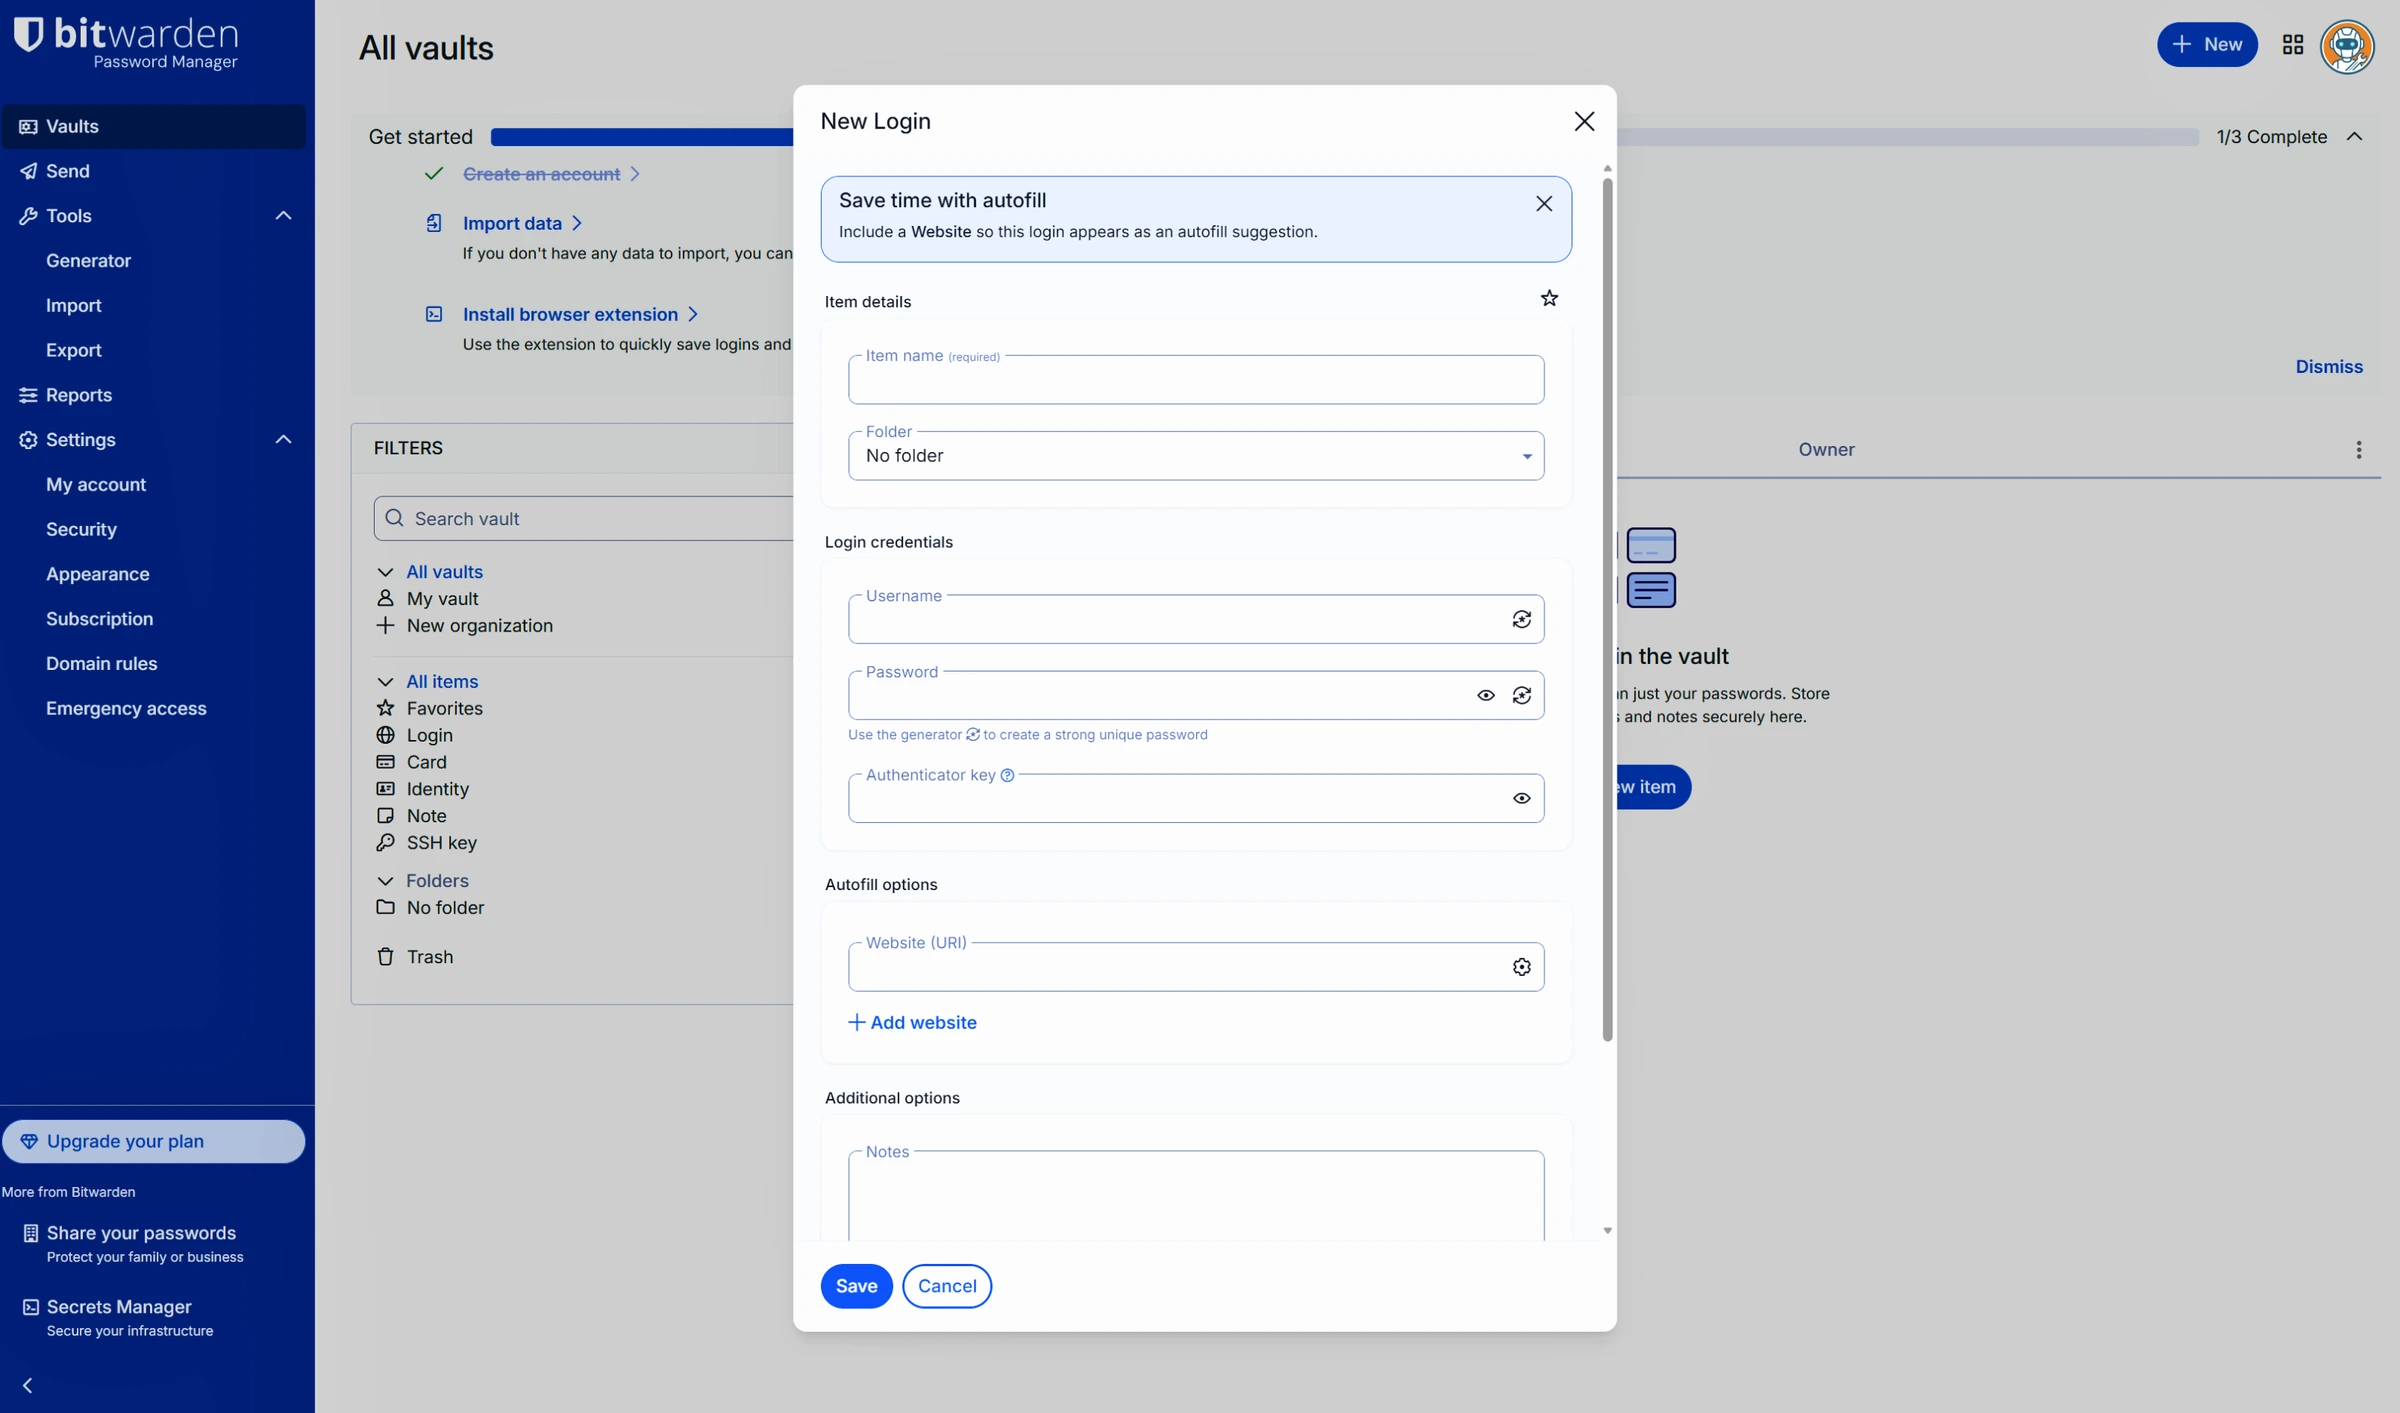Open the apps grid icon in the top bar
This screenshot has width=2400, height=1413.
2292,44
